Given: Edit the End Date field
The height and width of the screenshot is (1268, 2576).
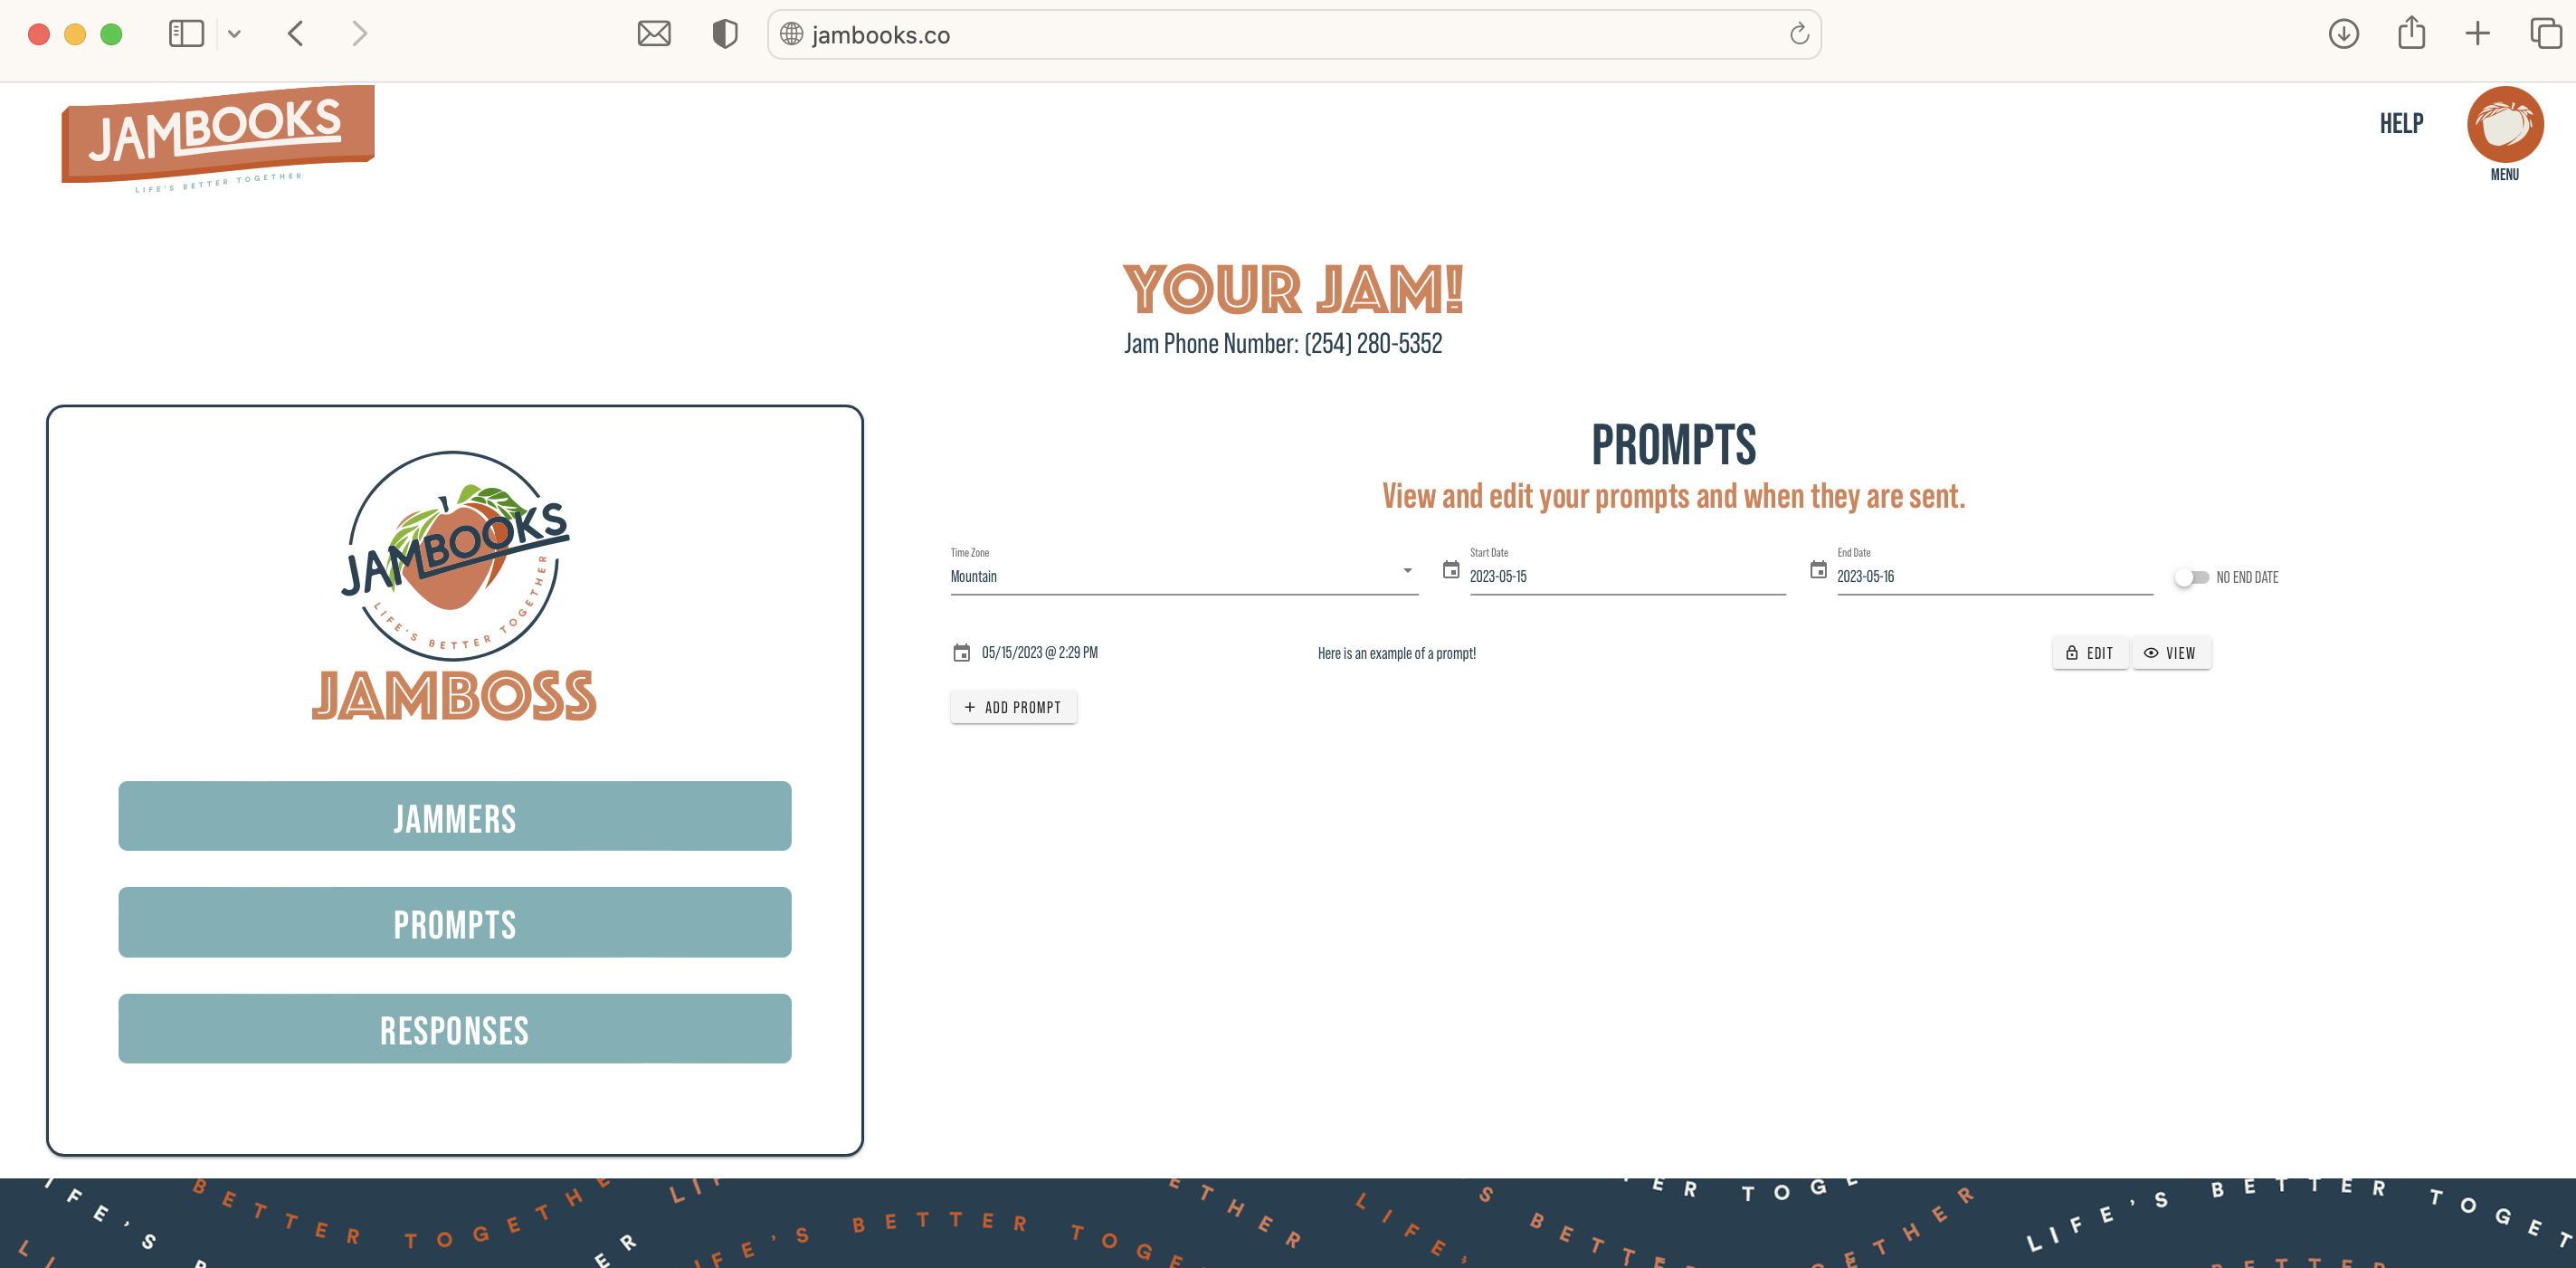Looking at the screenshot, I should coord(1994,576).
